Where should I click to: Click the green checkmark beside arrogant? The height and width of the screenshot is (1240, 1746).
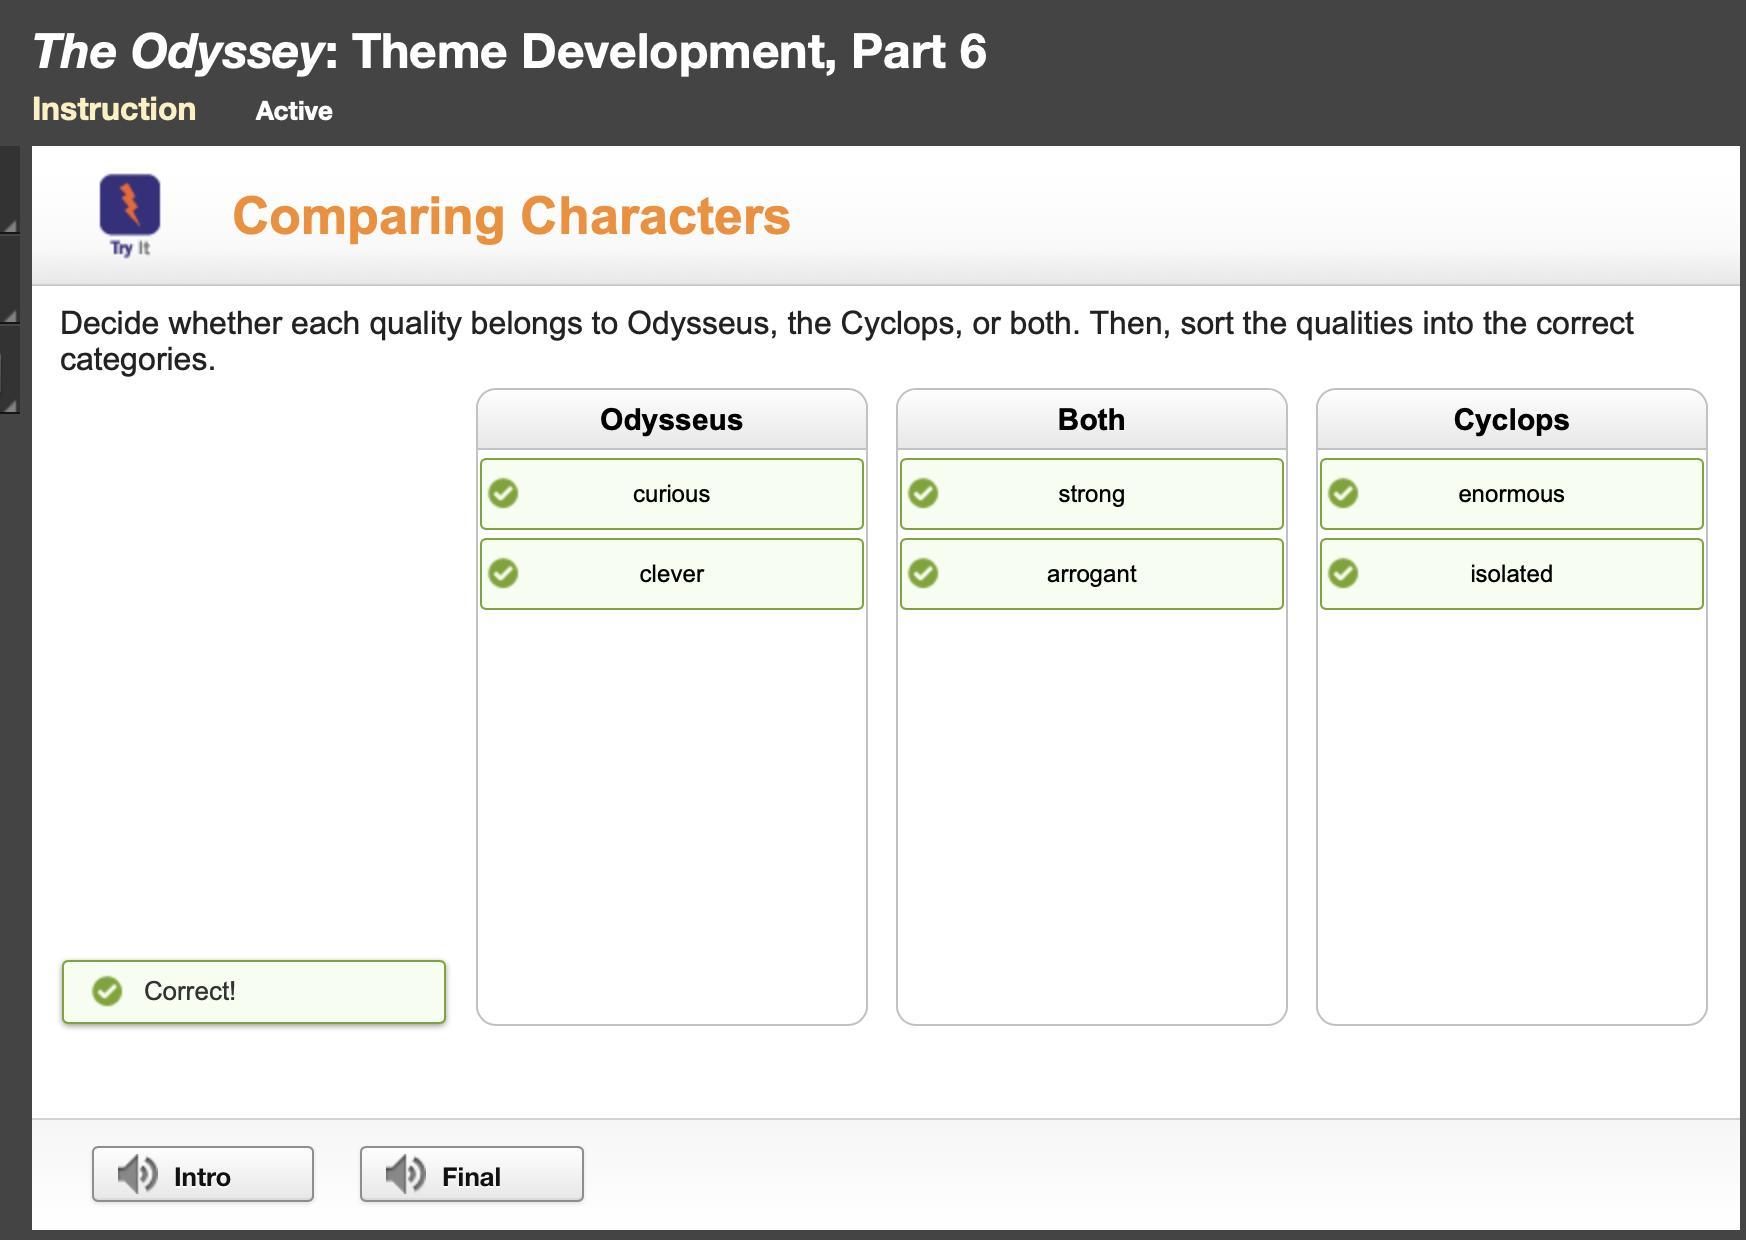(923, 573)
